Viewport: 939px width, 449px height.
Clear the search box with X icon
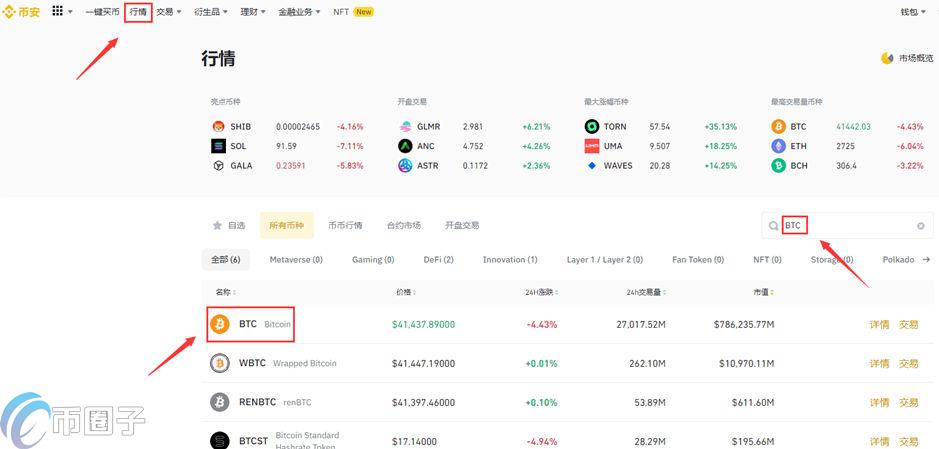click(x=921, y=226)
